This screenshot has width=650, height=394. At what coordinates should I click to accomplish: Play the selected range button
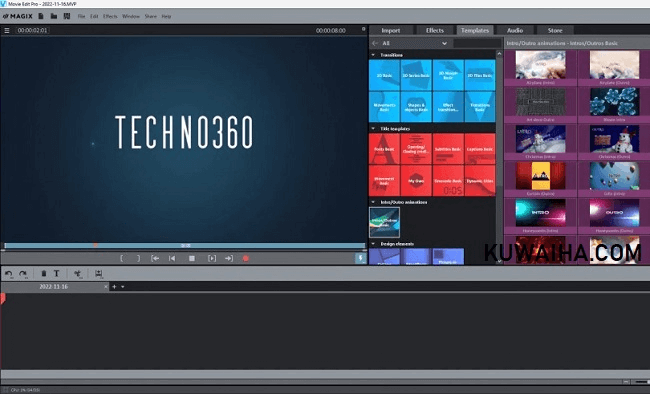(212, 258)
